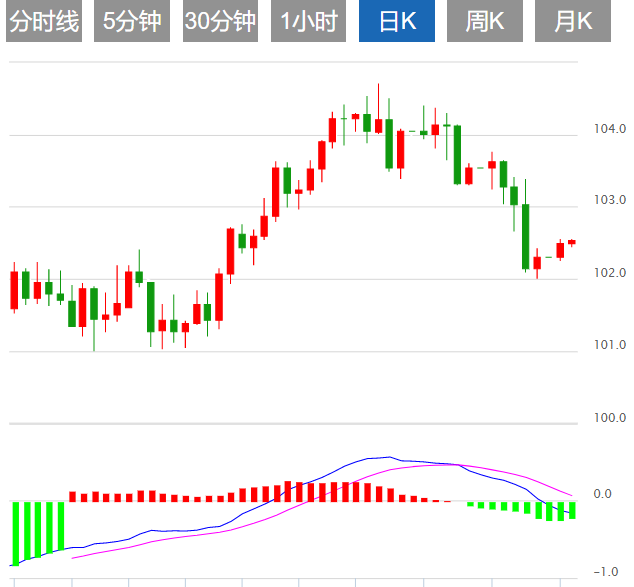The image size is (634, 587).
Task: Click the 103.0 price axis label
Action: [609, 201]
